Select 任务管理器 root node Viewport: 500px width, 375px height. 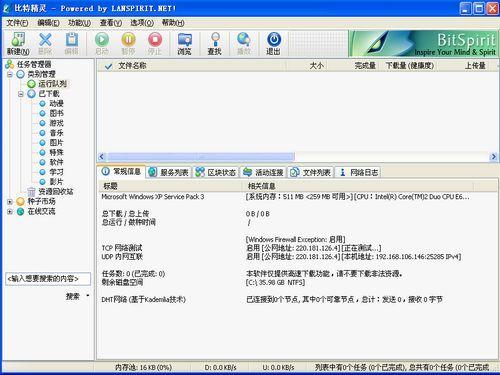click(34, 64)
